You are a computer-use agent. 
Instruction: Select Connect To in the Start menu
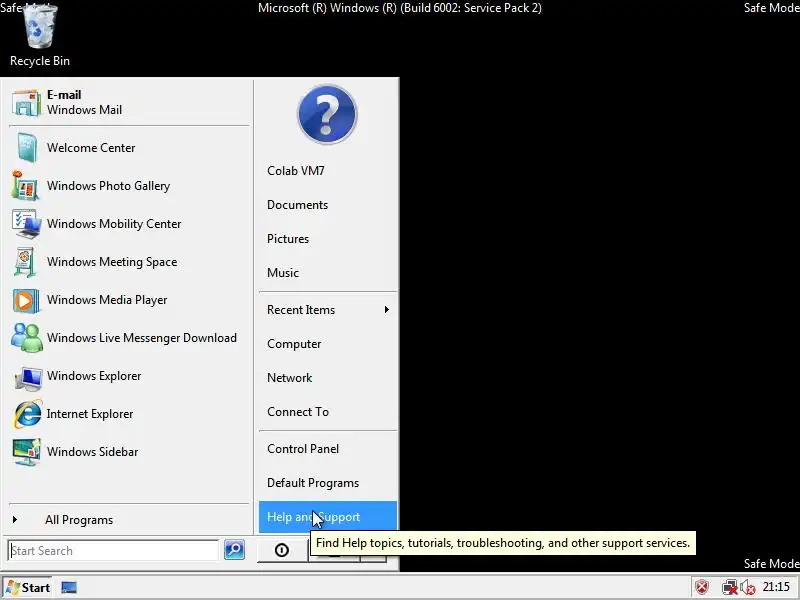point(298,412)
